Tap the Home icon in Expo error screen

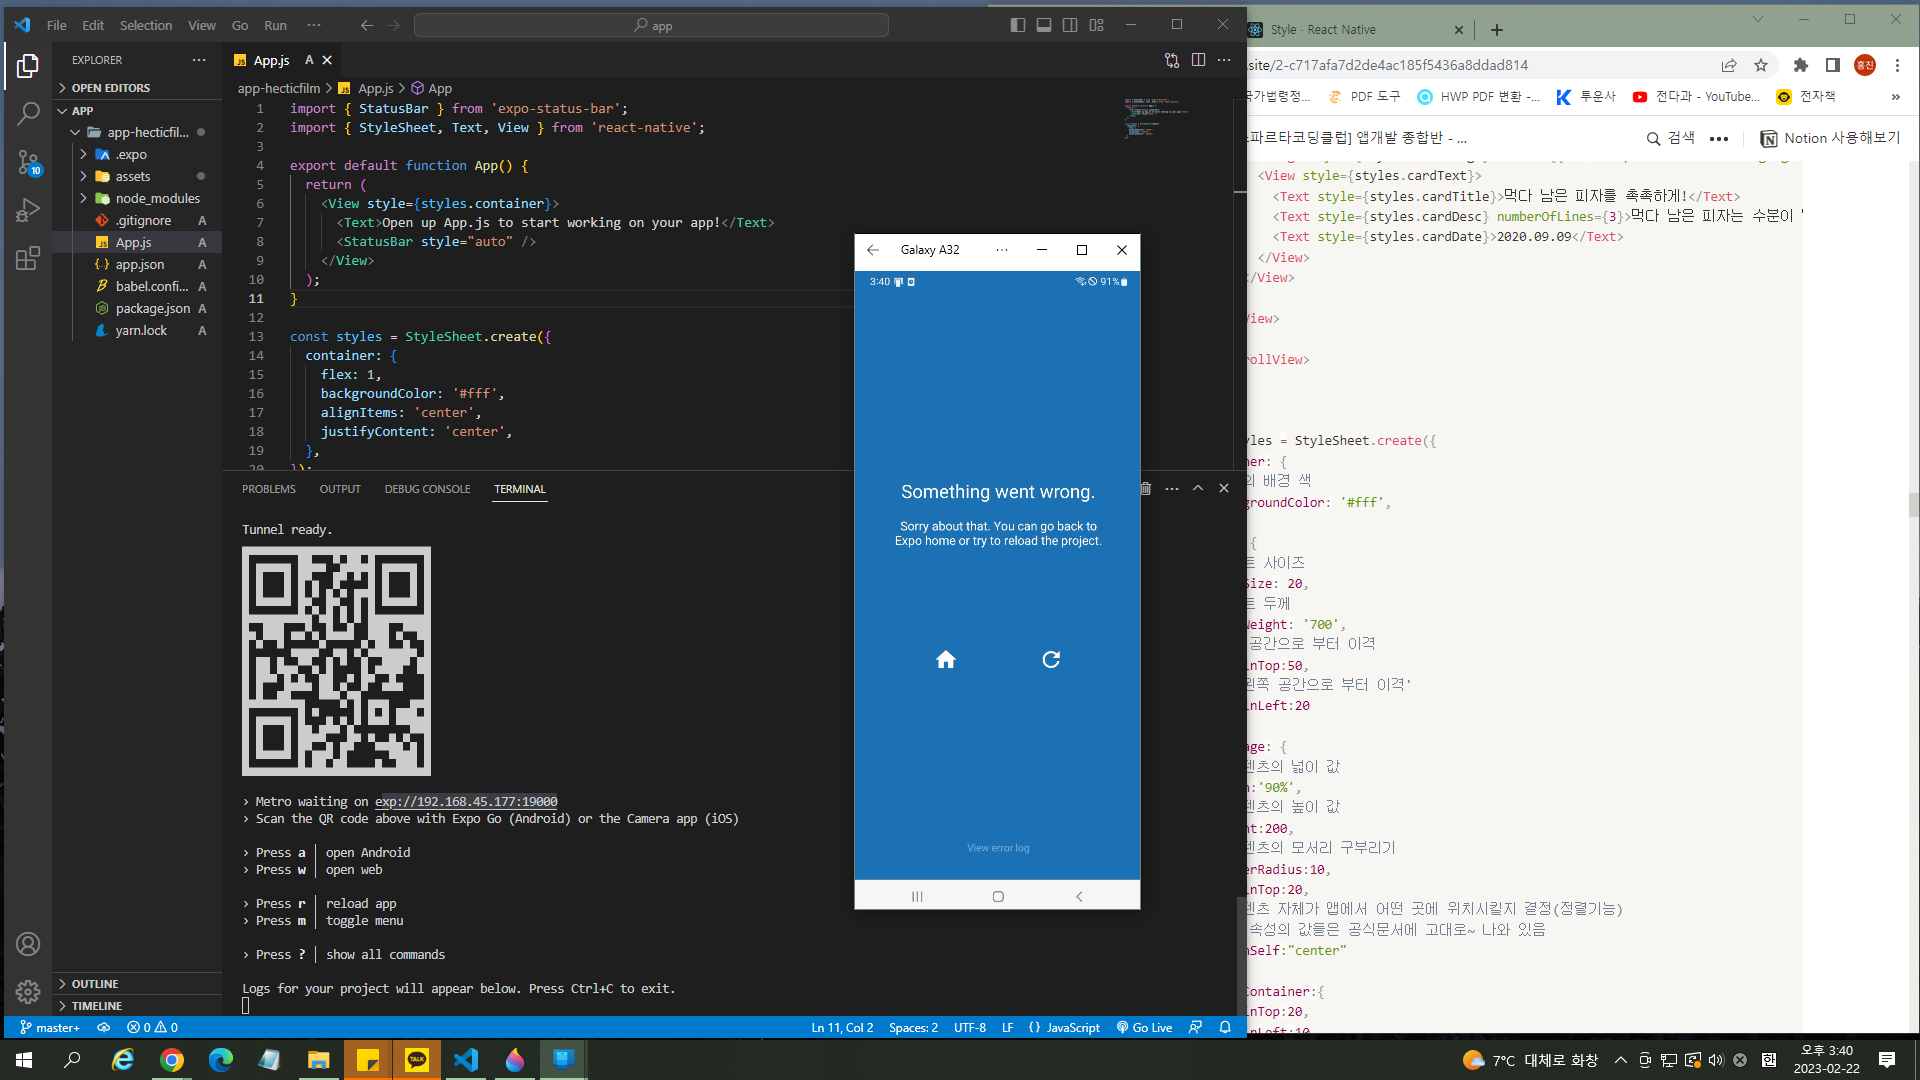click(x=945, y=659)
